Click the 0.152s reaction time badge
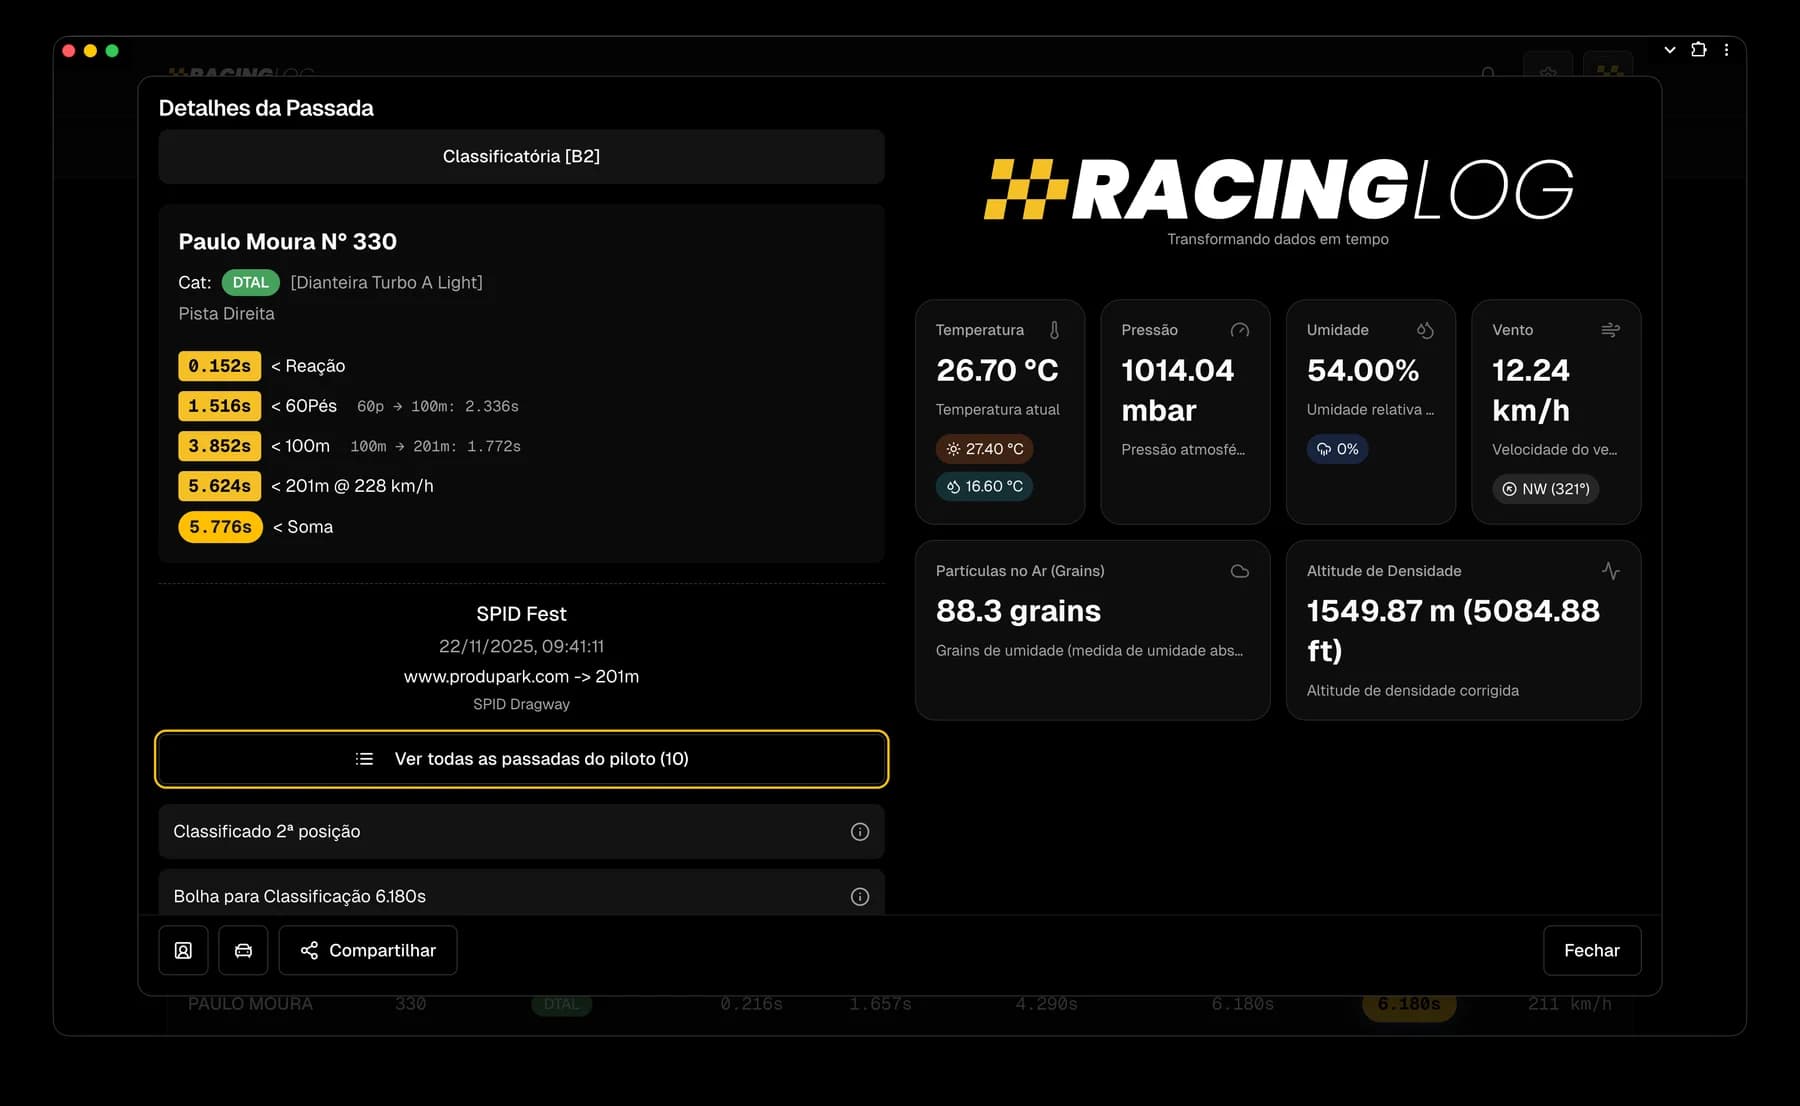Screen dimensions: 1800x1106 click(x=220, y=366)
